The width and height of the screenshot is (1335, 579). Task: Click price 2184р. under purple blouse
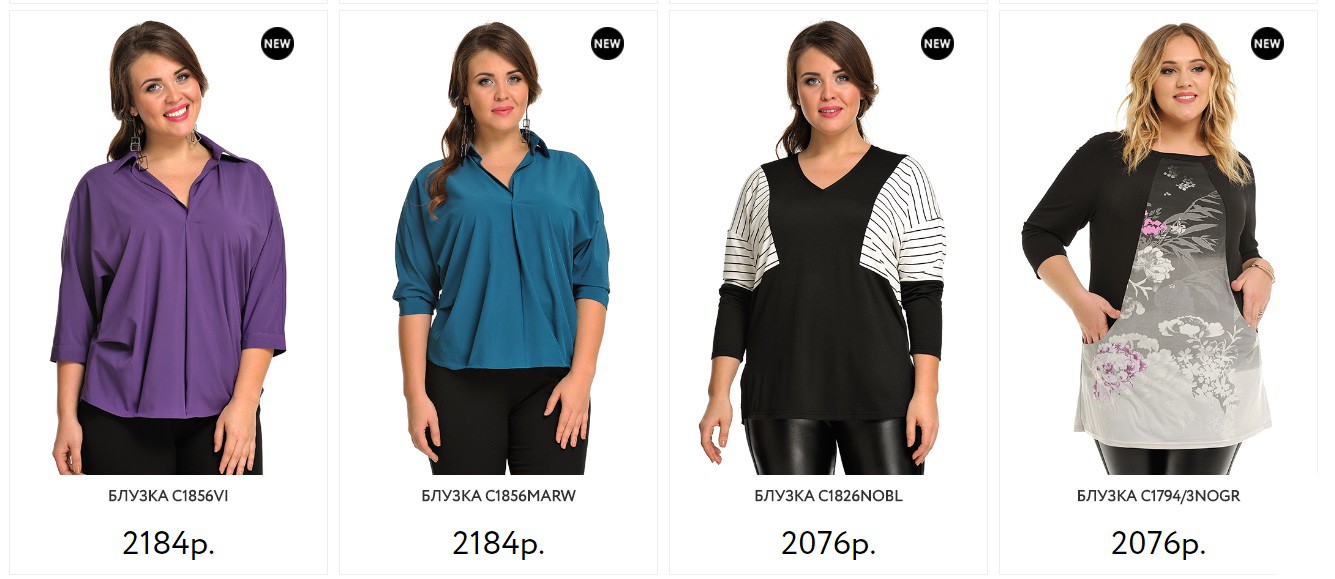point(169,543)
